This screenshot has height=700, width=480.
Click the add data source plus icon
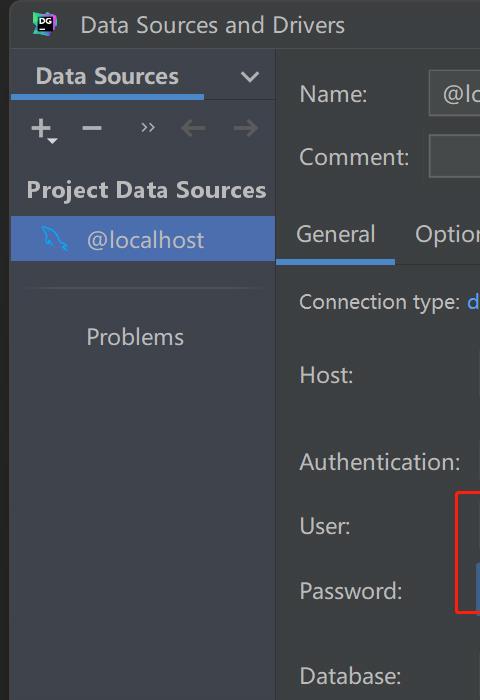pos(41,129)
